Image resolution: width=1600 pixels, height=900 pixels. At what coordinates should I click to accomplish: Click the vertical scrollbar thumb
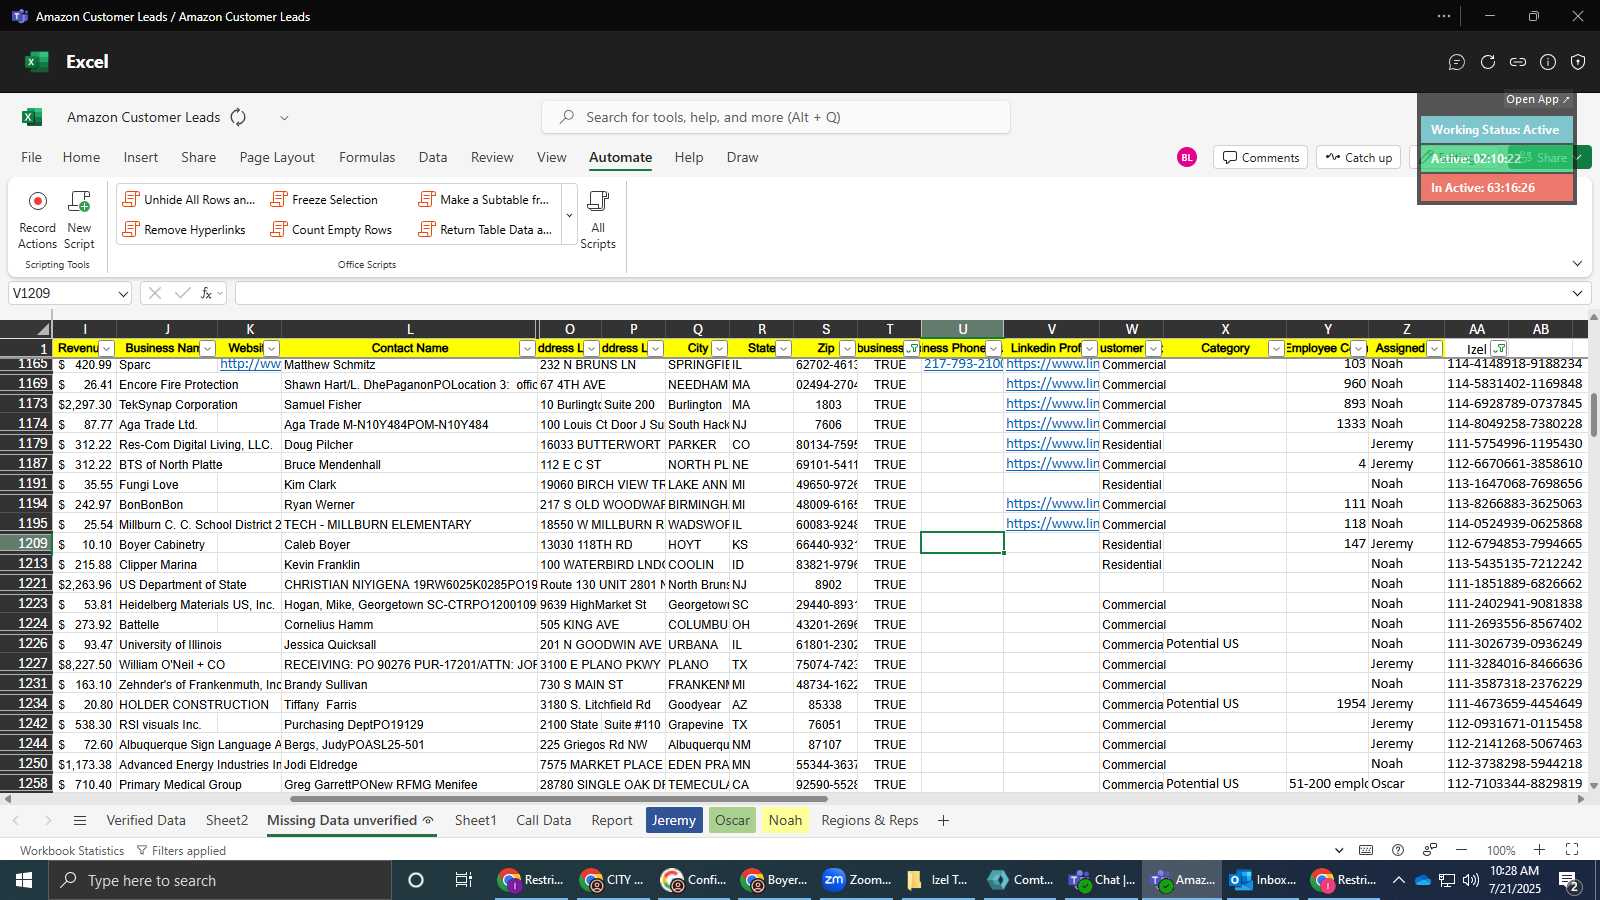point(1593,415)
